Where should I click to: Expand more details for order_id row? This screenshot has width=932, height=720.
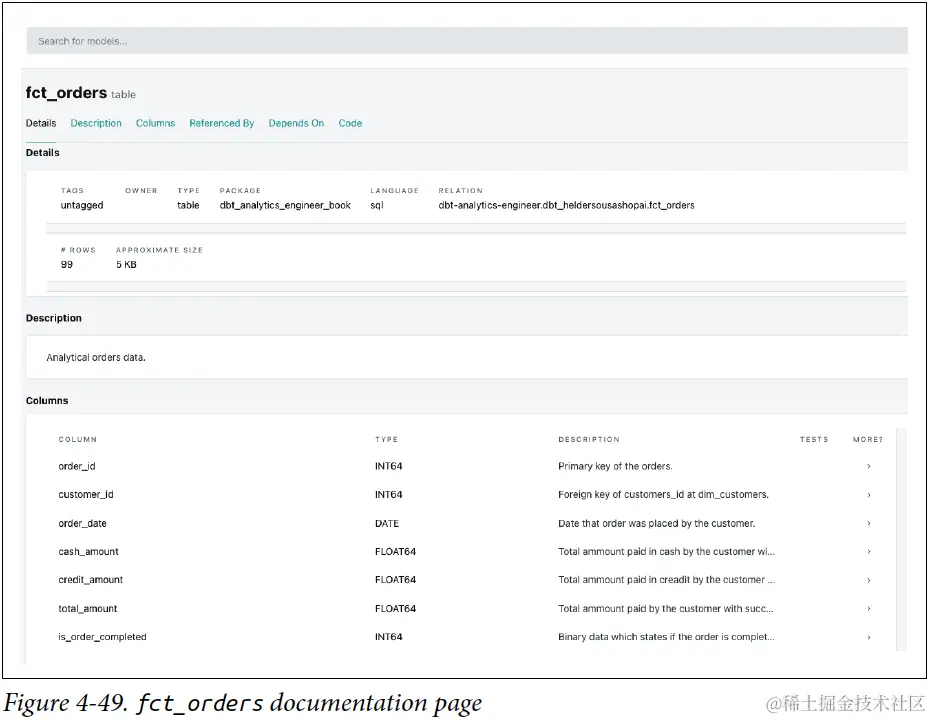(868, 466)
